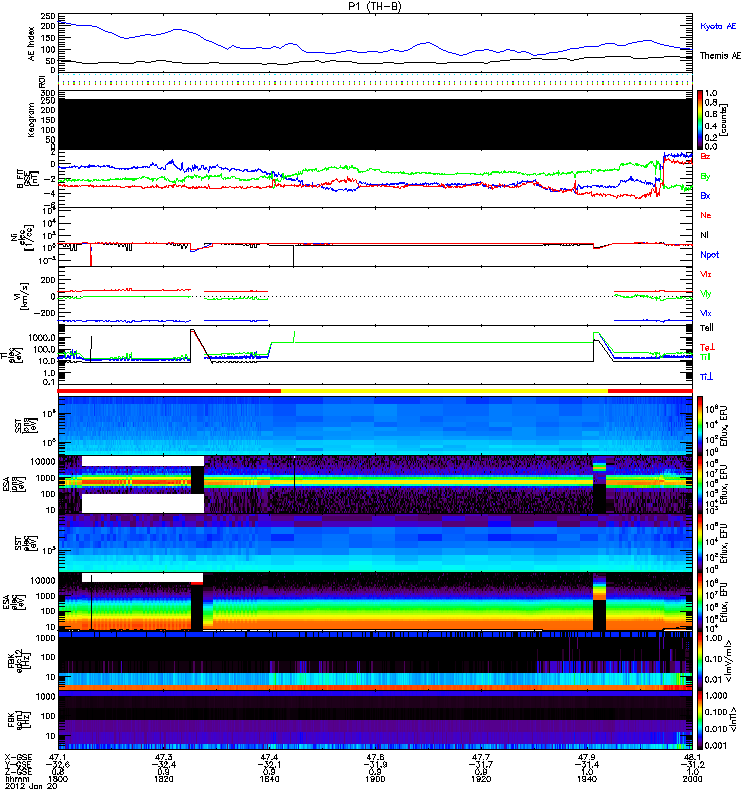The height and width of the screenshot is (800, 750).
Task: Click the FBK mV/m color bar
Action: (x=700, y=661)
